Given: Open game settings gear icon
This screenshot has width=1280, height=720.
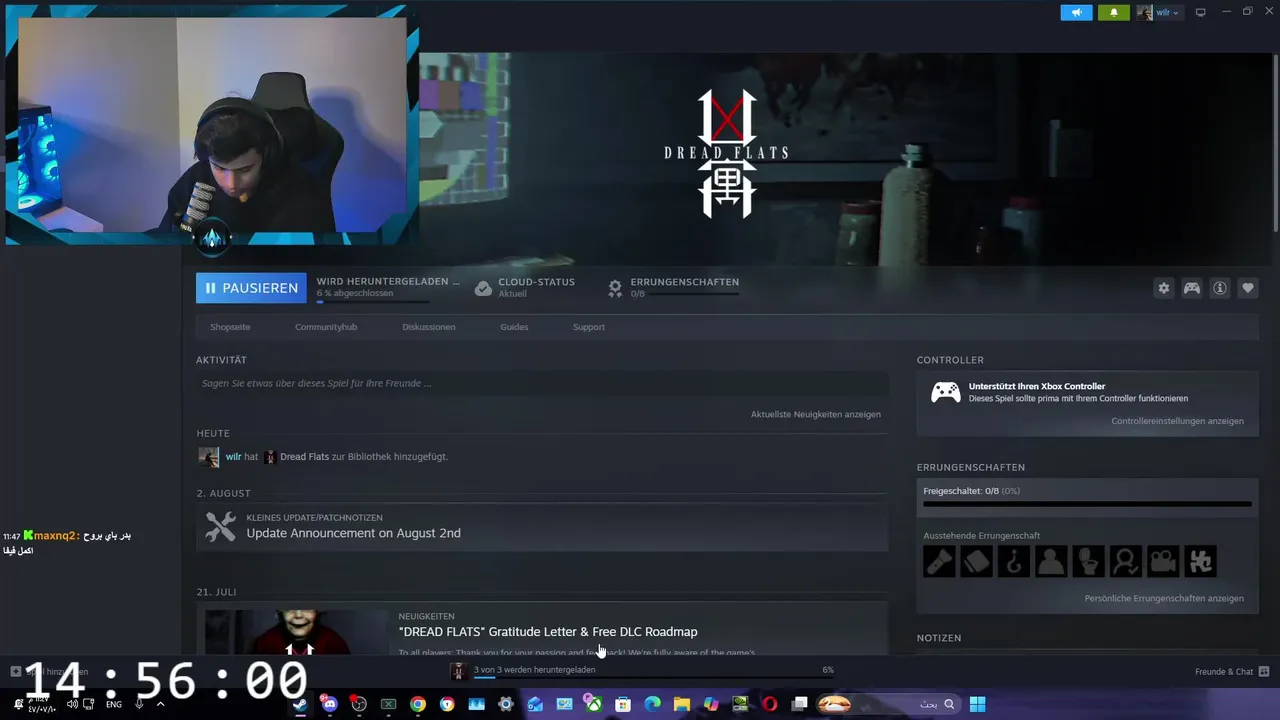Looking at the screenshot, I should pos(1163,288).
